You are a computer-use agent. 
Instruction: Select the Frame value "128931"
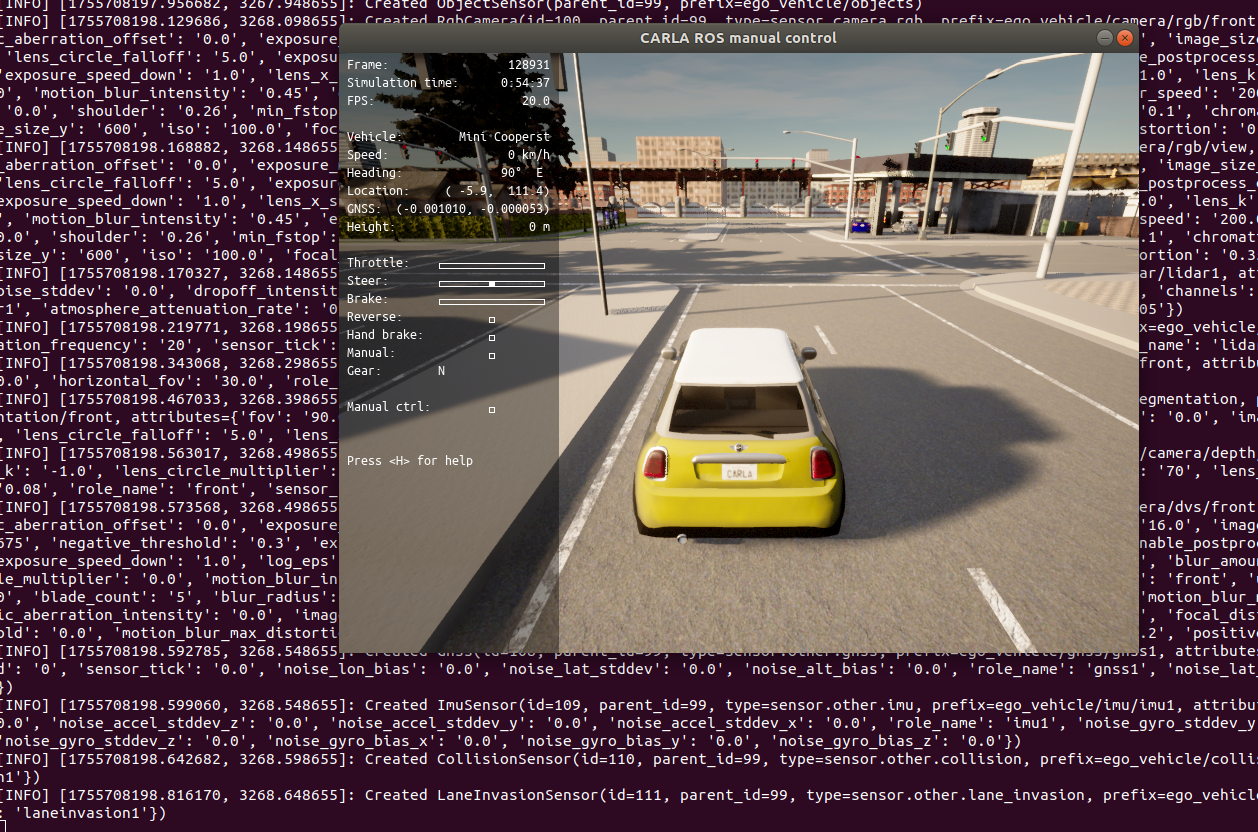[529, 65]
